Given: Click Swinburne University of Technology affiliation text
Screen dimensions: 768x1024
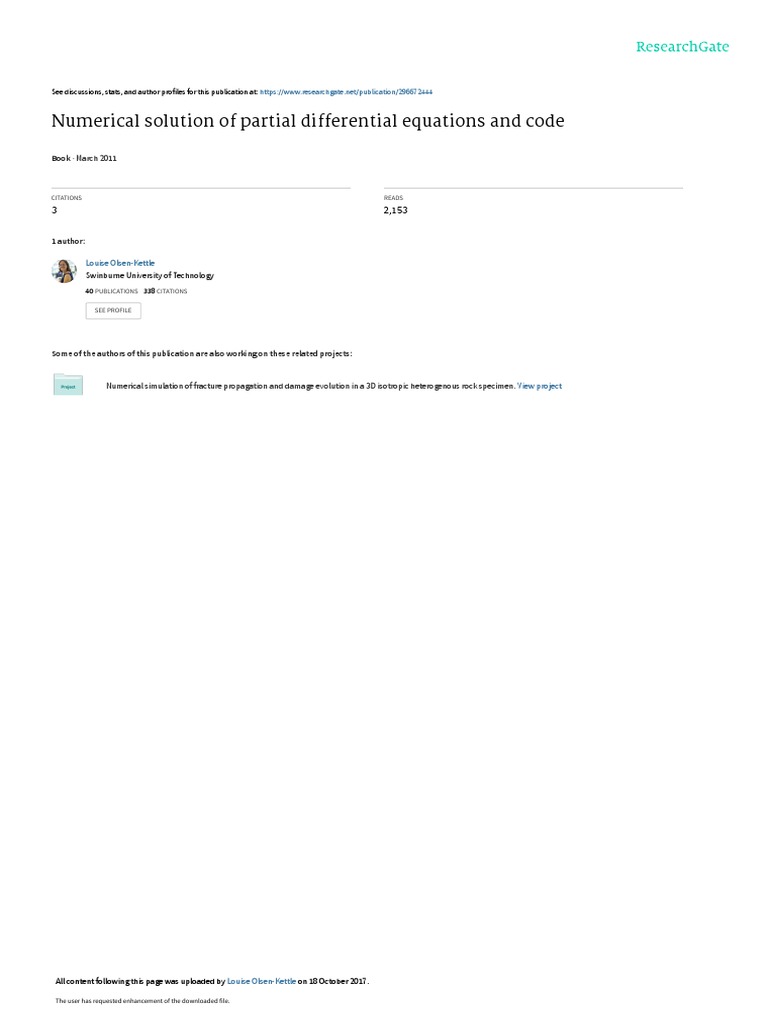Looking at the screenshot, I should (150, 276).
